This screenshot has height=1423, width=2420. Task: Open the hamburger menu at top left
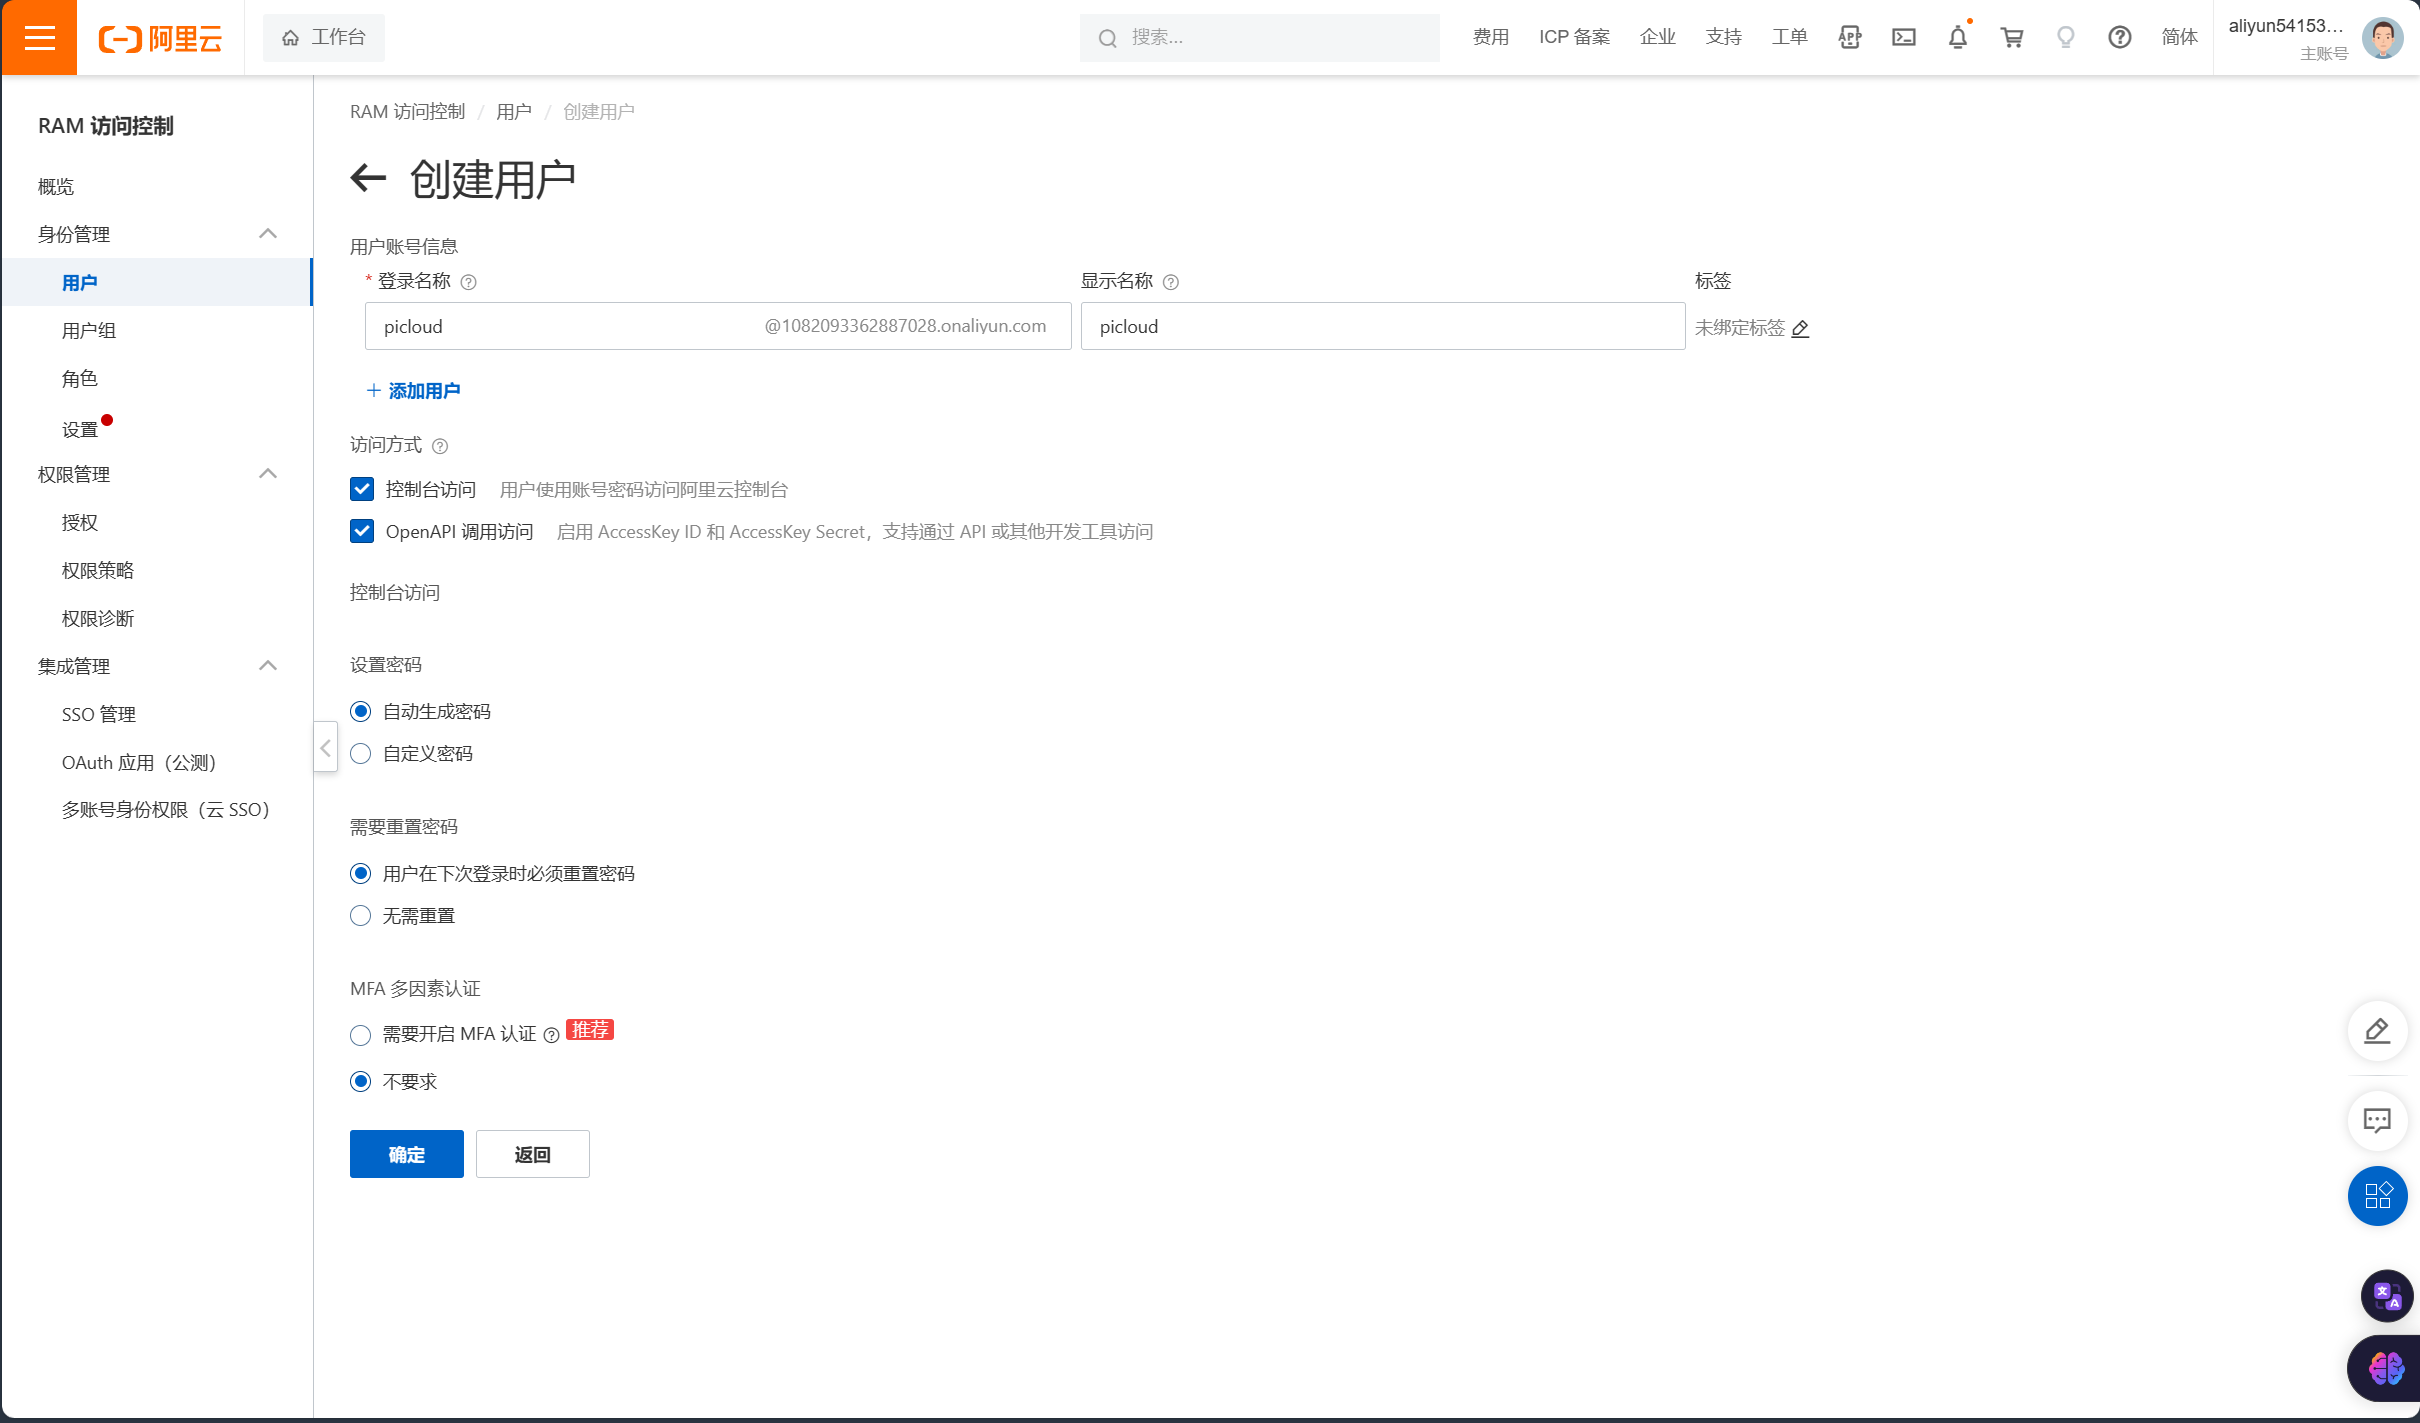[x=39, y=38]
